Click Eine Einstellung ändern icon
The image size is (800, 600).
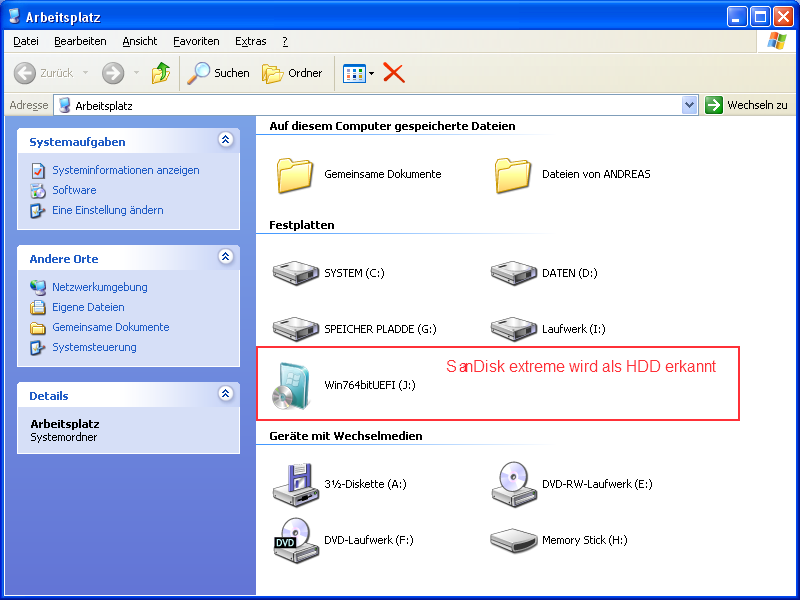[38, 210]
